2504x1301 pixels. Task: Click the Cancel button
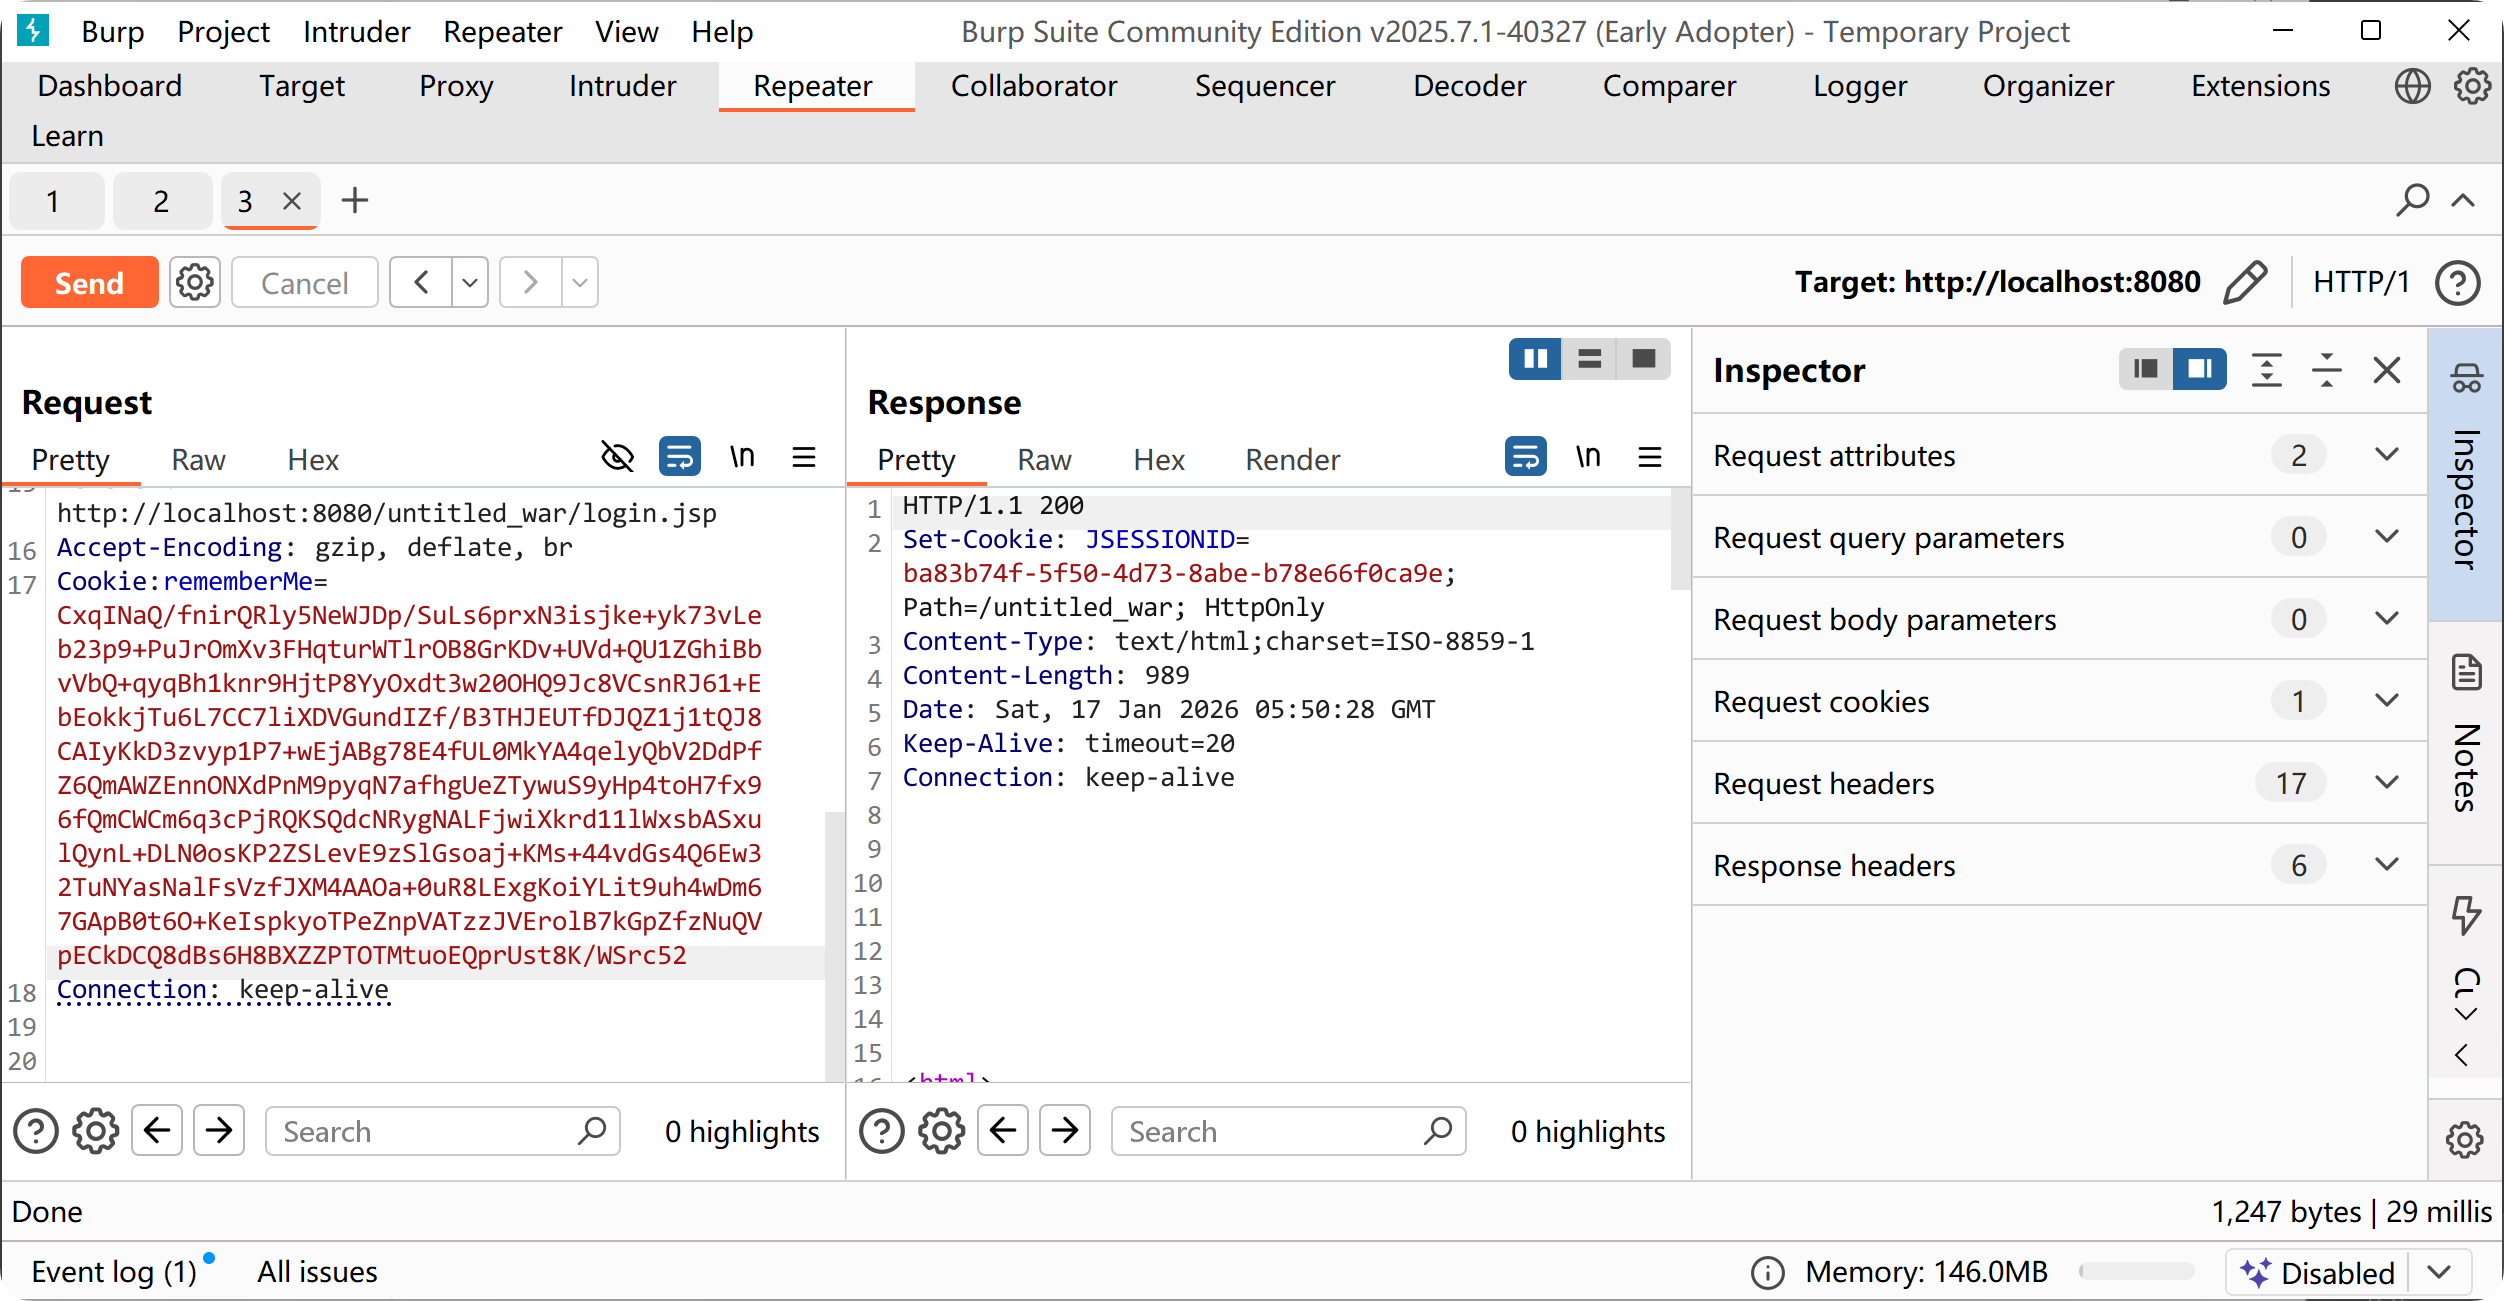[305, 283]
